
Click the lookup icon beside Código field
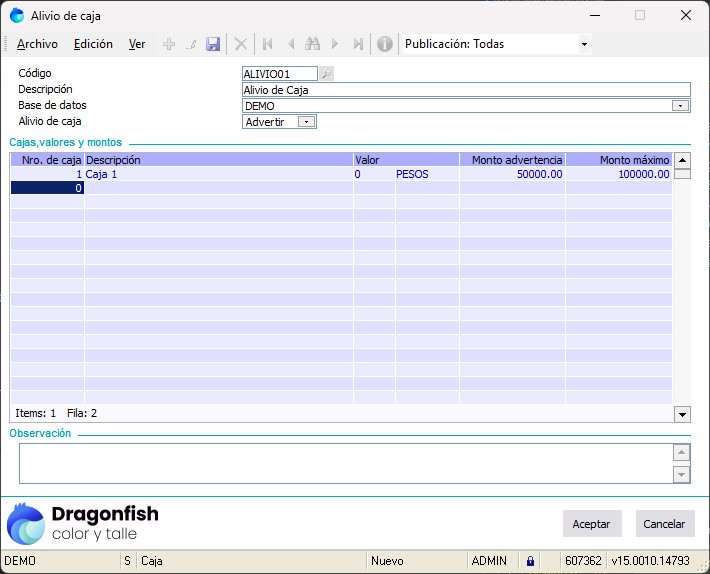pos(326,73)
